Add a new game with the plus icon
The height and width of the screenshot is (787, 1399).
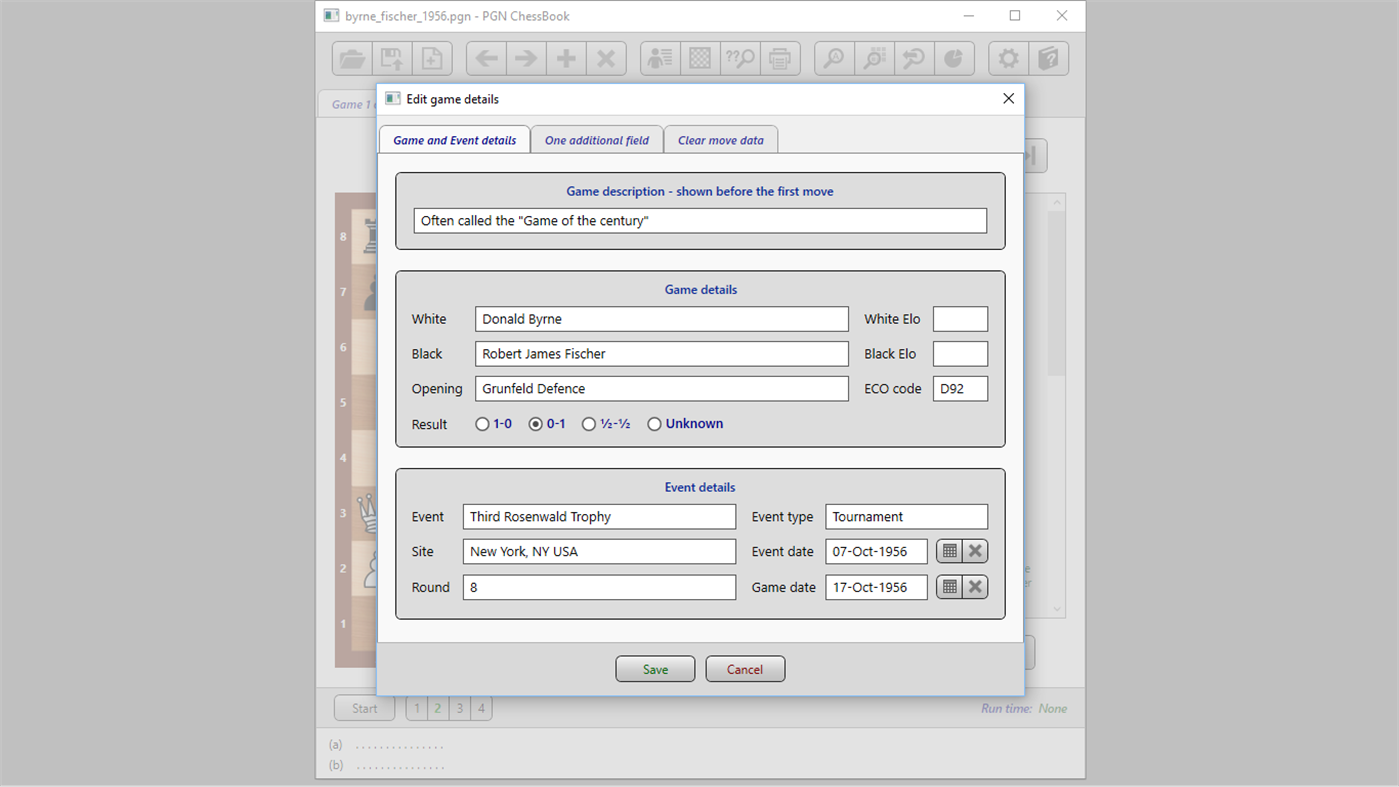click(x=565, y=58)
